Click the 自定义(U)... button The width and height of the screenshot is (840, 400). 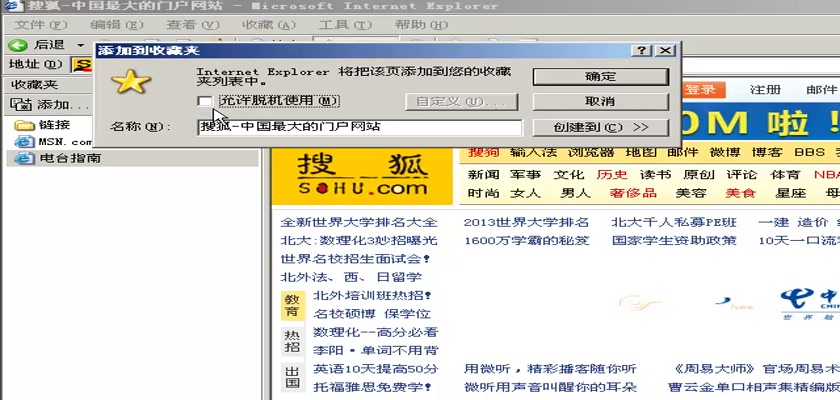[x=461, y=102]
